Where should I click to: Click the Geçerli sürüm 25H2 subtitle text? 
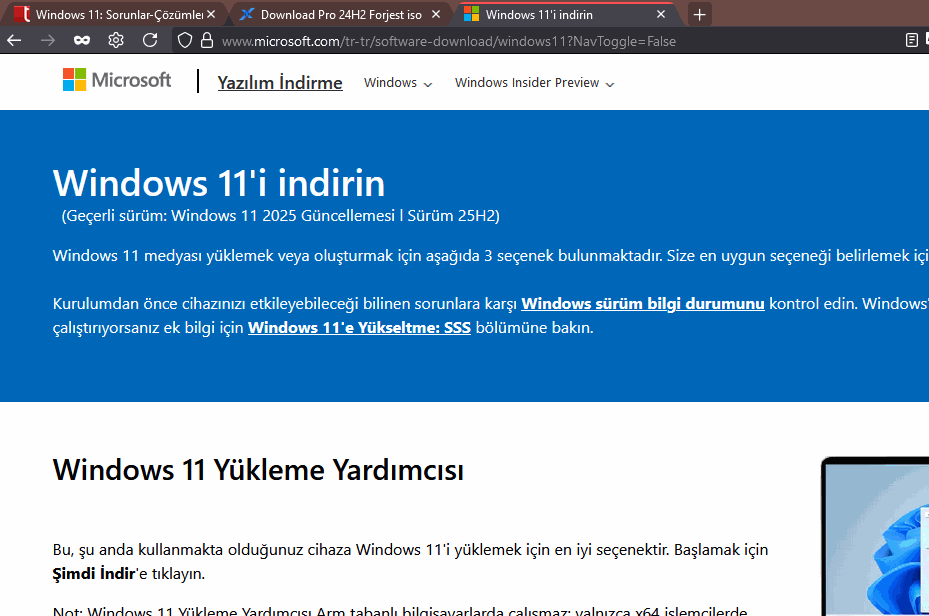pyautogui.click(x=281, y=216)
